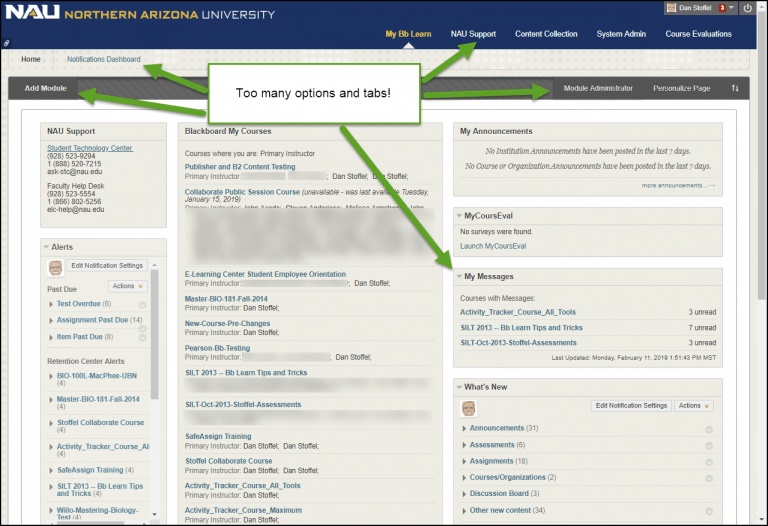
Task: Collapse the Alerts module
Action: 46,246
